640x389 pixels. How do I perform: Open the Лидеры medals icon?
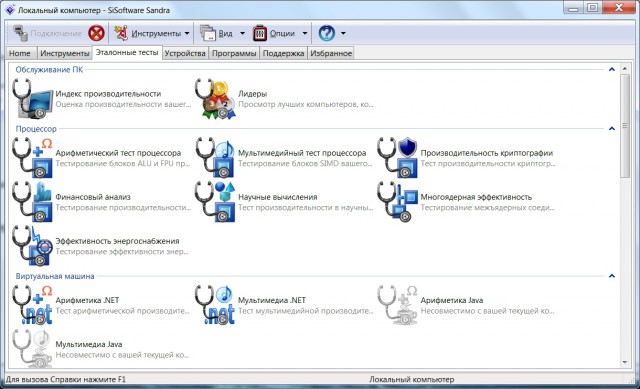[x=215, y=98]
